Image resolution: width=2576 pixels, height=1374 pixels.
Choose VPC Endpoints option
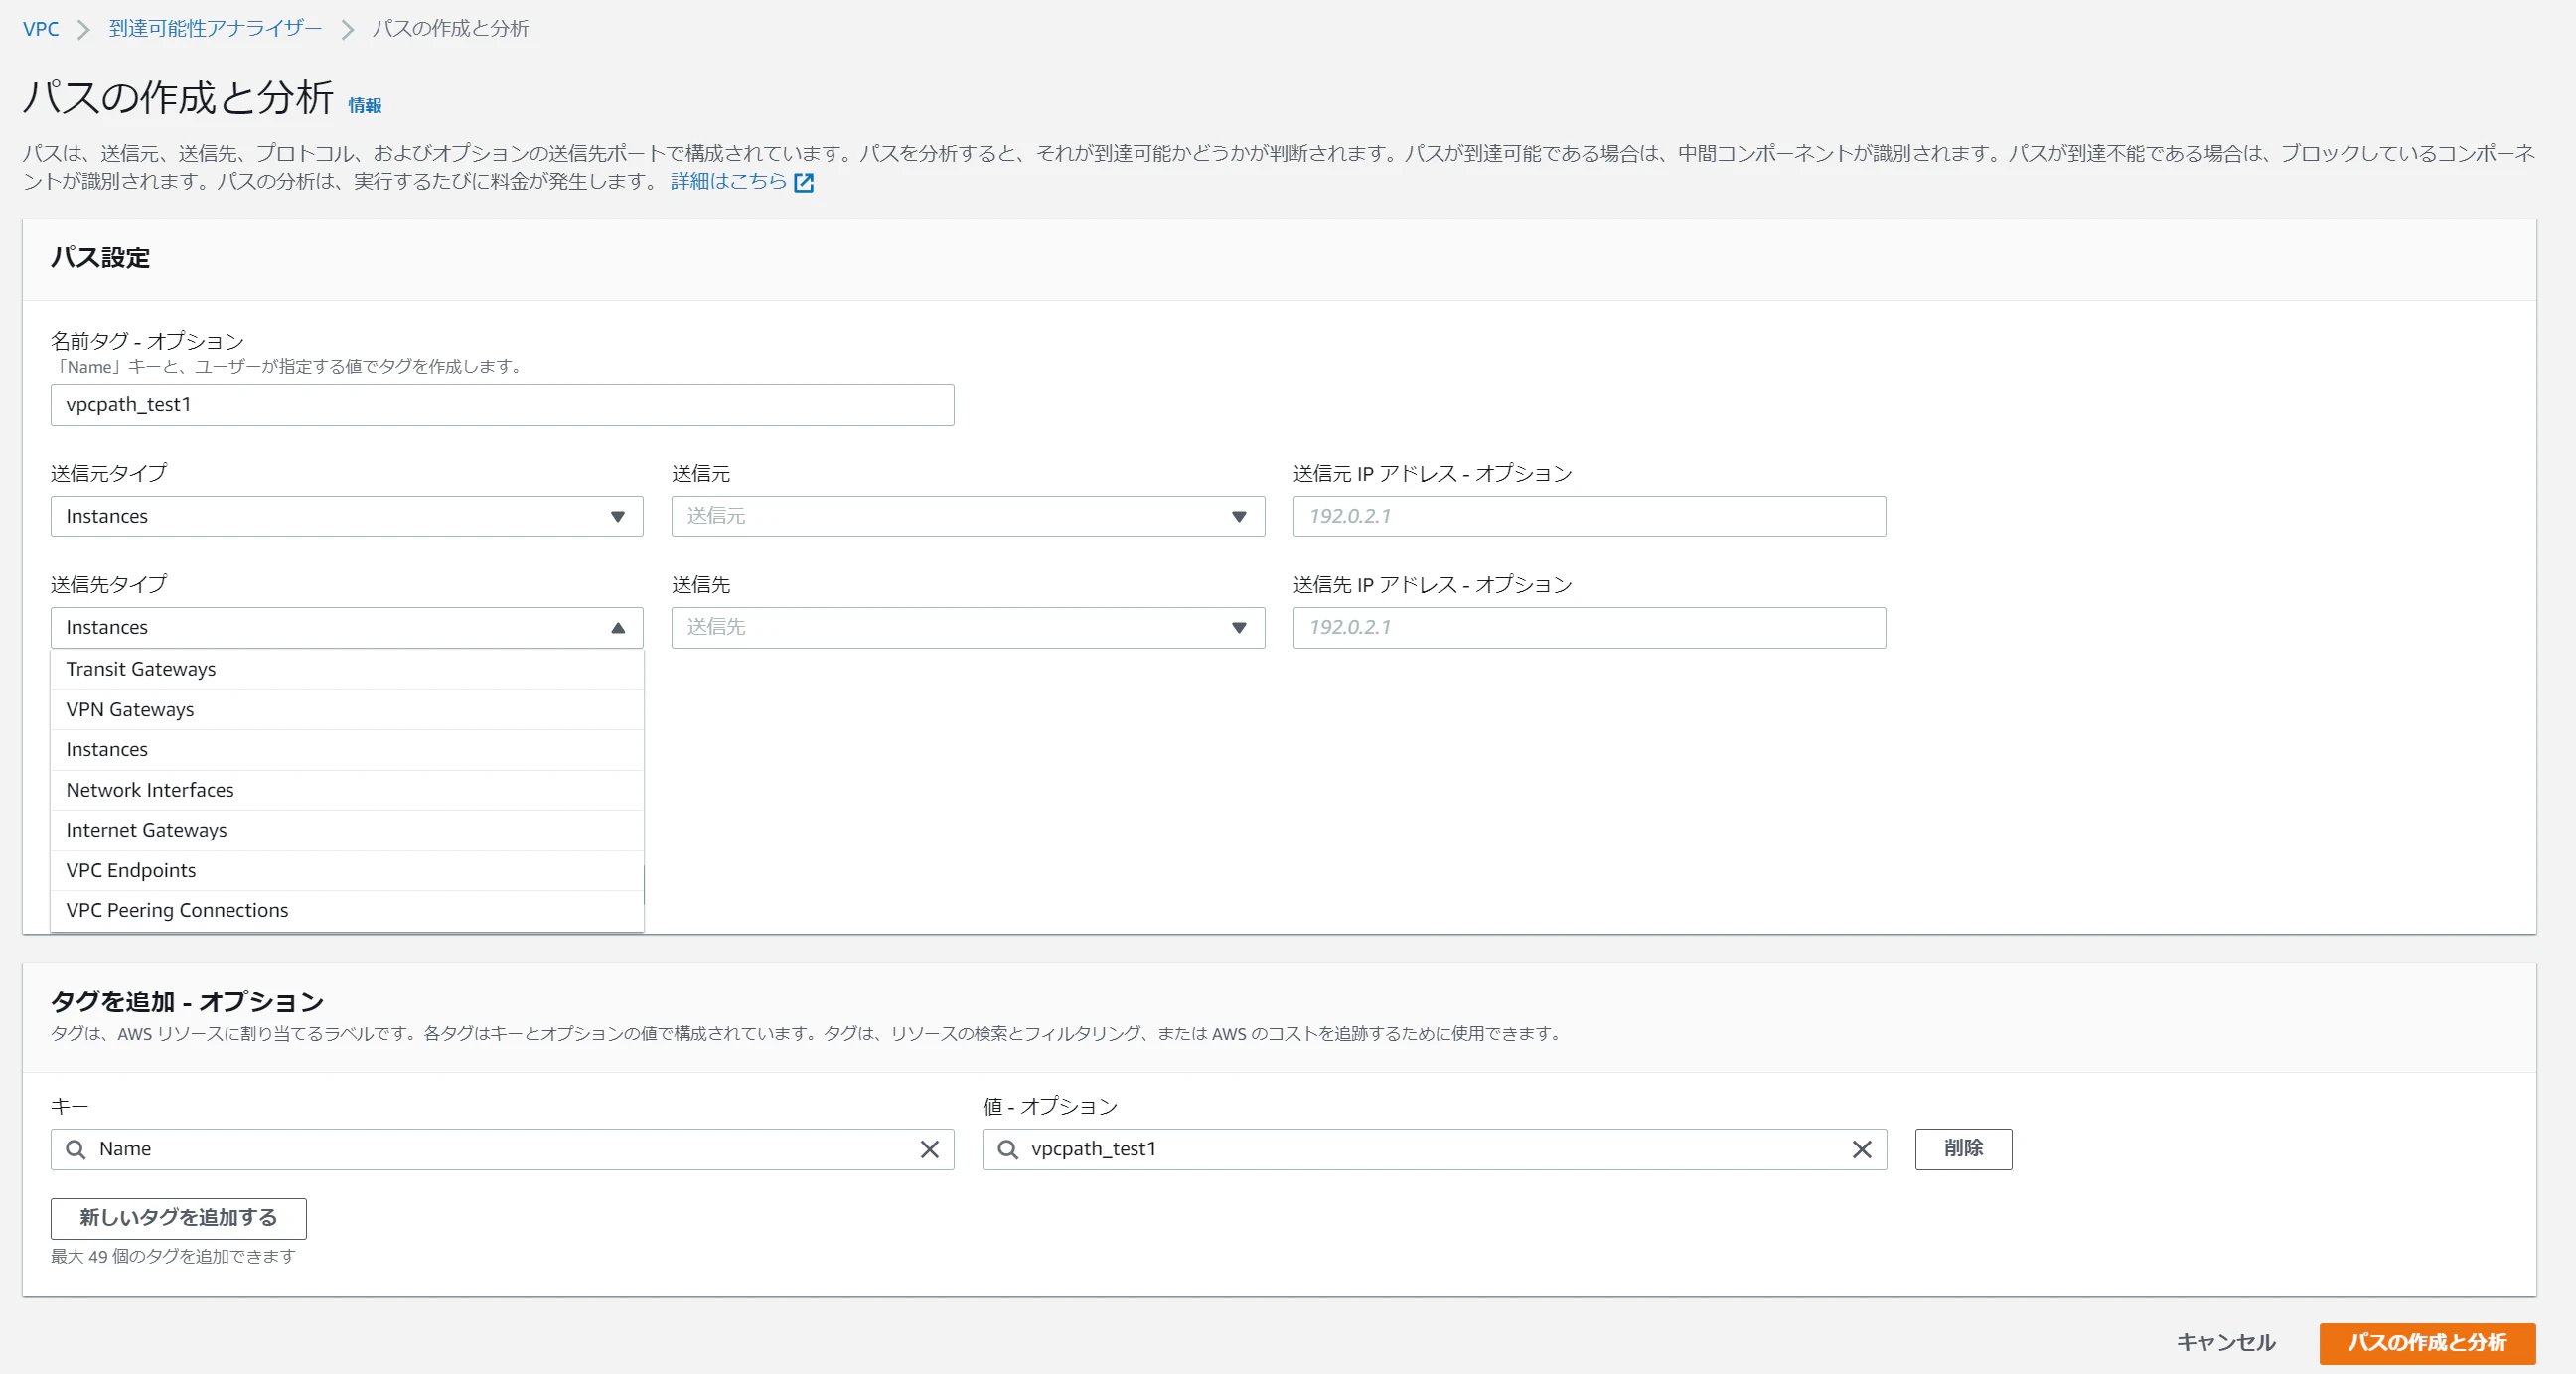(131, 870)
